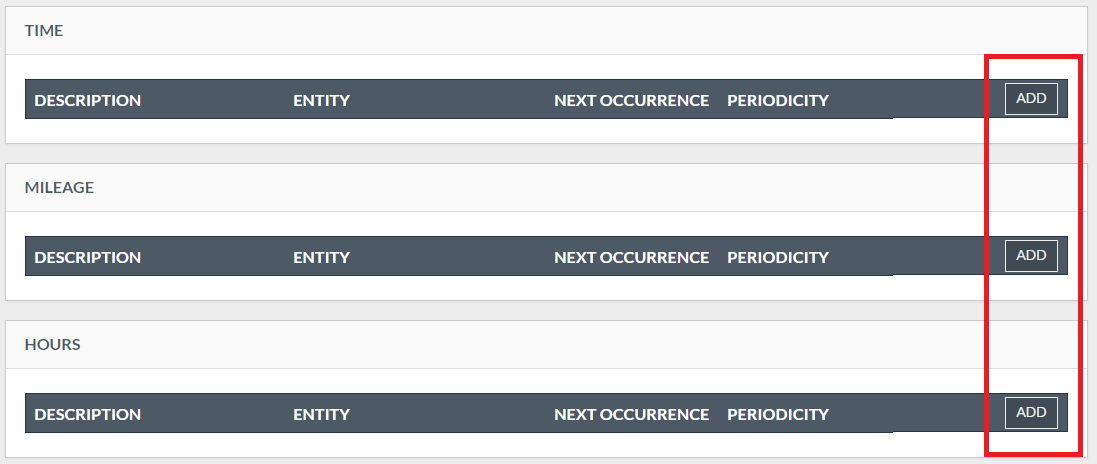
Task: Click ADD button in the MILEAGE section
Action: [x=1031, y=256]
